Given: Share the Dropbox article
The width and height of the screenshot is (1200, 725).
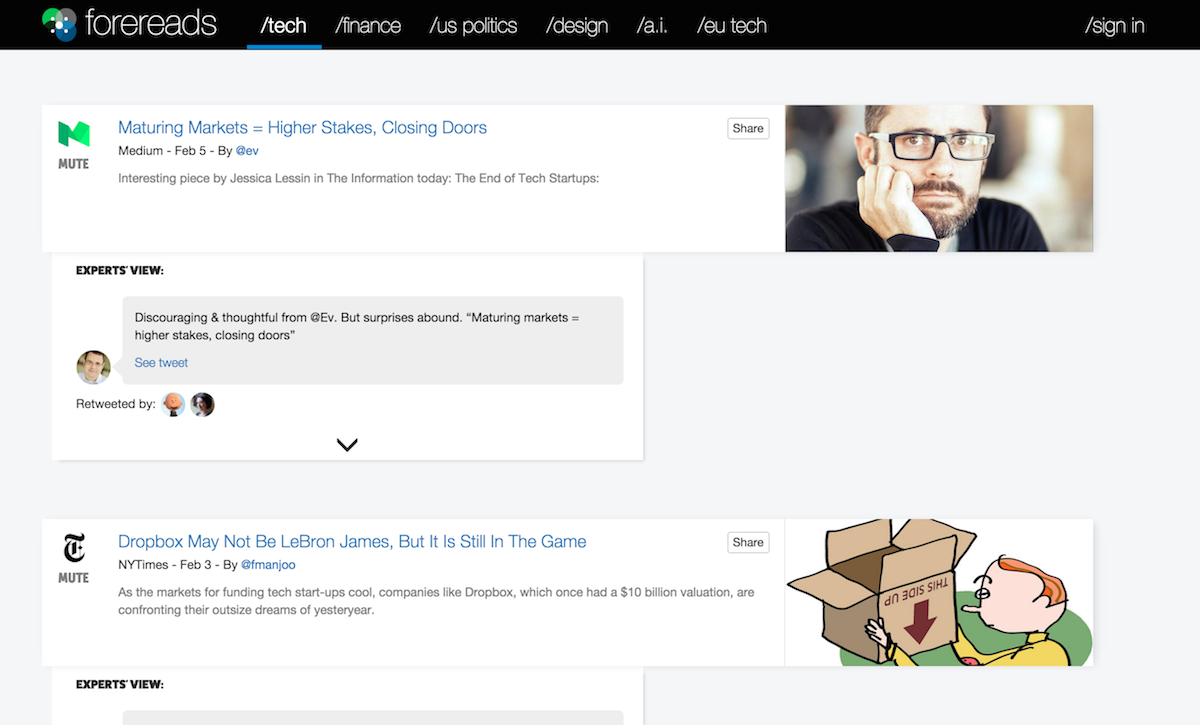Looking at the screenshot, I should coord(748,542).
